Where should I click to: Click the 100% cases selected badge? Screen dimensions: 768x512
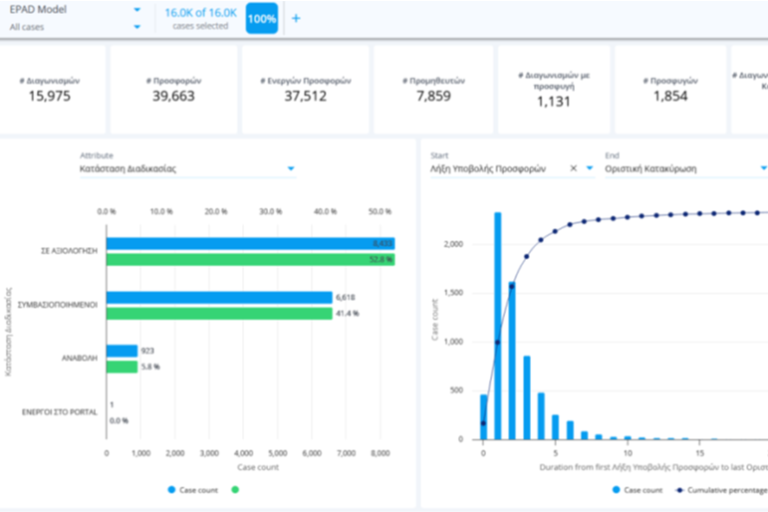261,19
